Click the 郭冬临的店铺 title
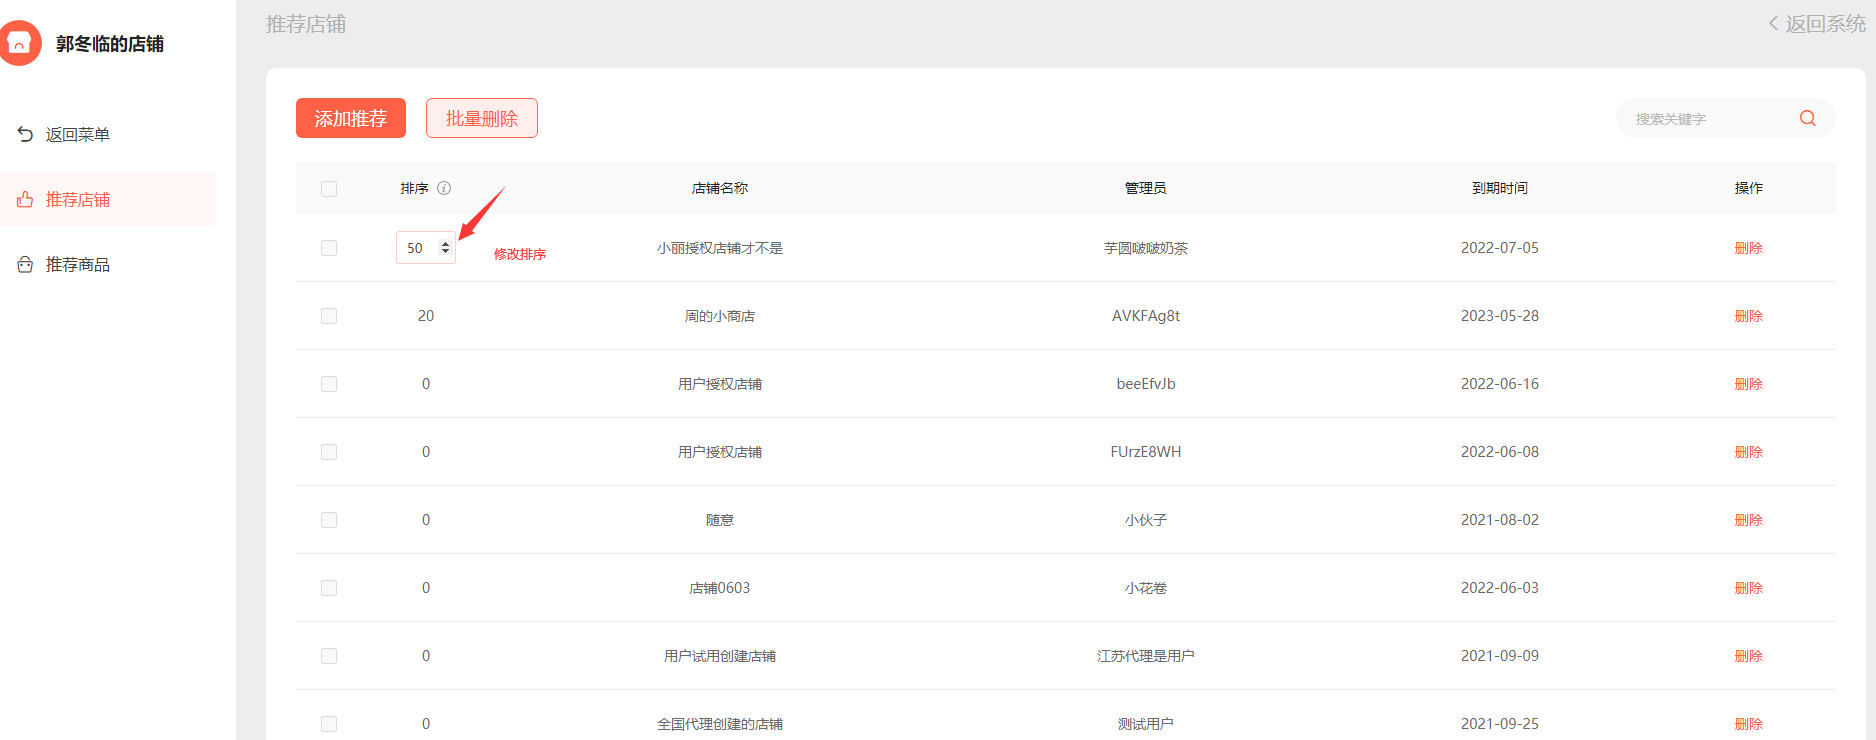1876x740 pixels. point(110,44)
